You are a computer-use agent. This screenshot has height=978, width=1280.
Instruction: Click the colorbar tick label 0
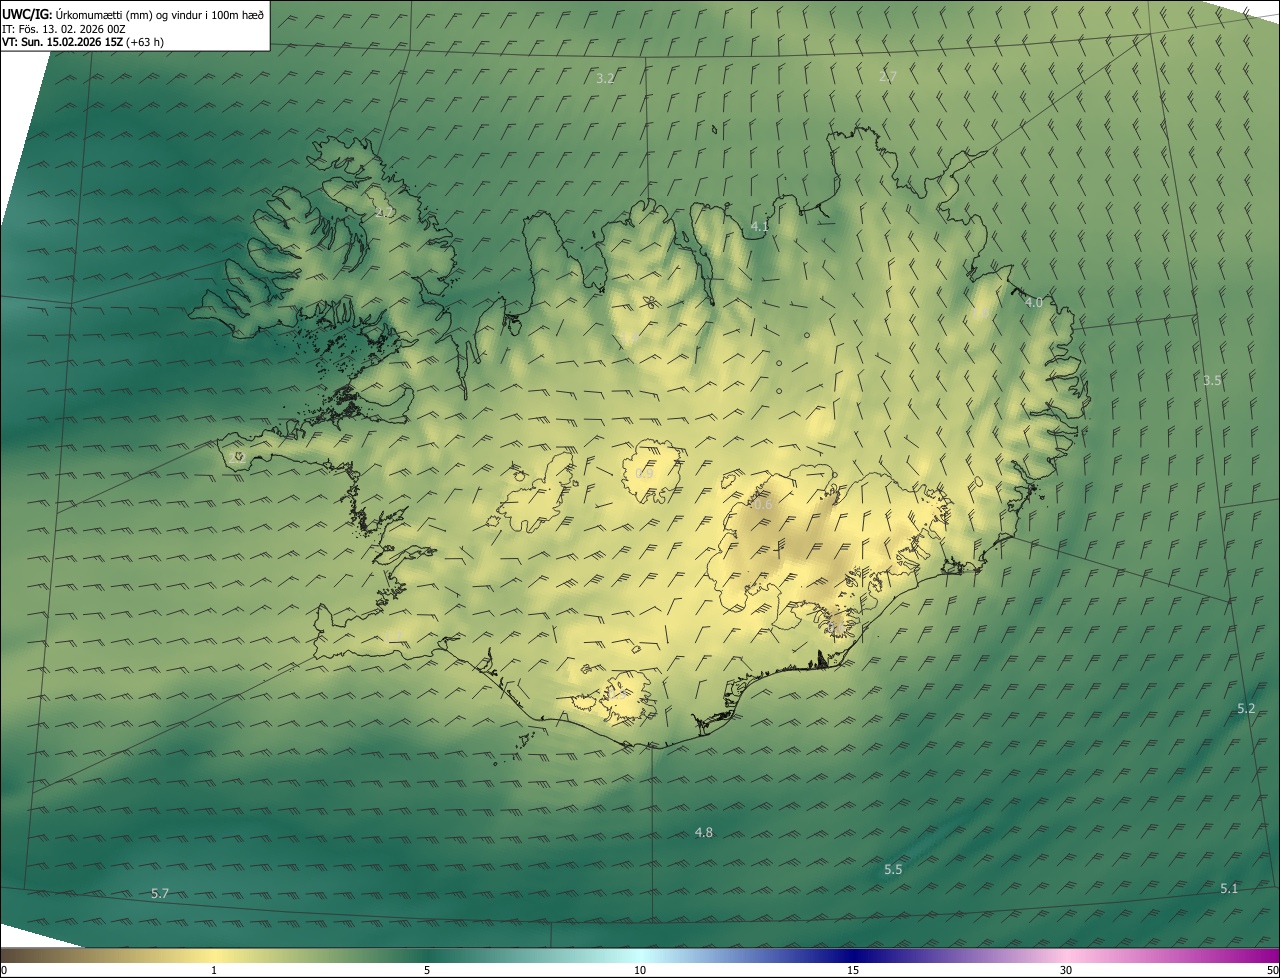4,970
